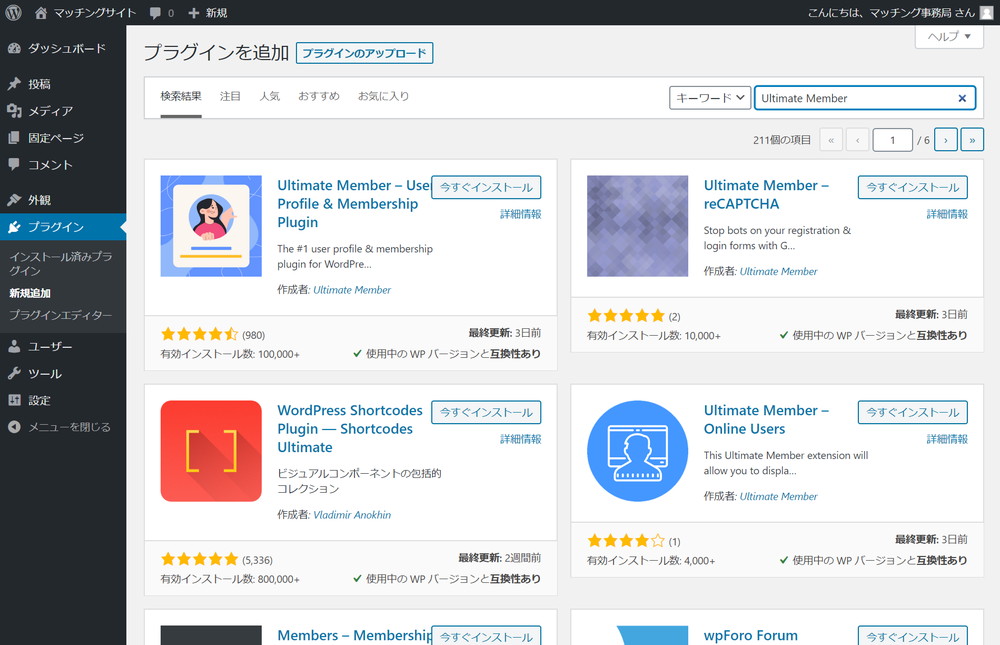Open プラグインエディター submenu item

point(61,315)
